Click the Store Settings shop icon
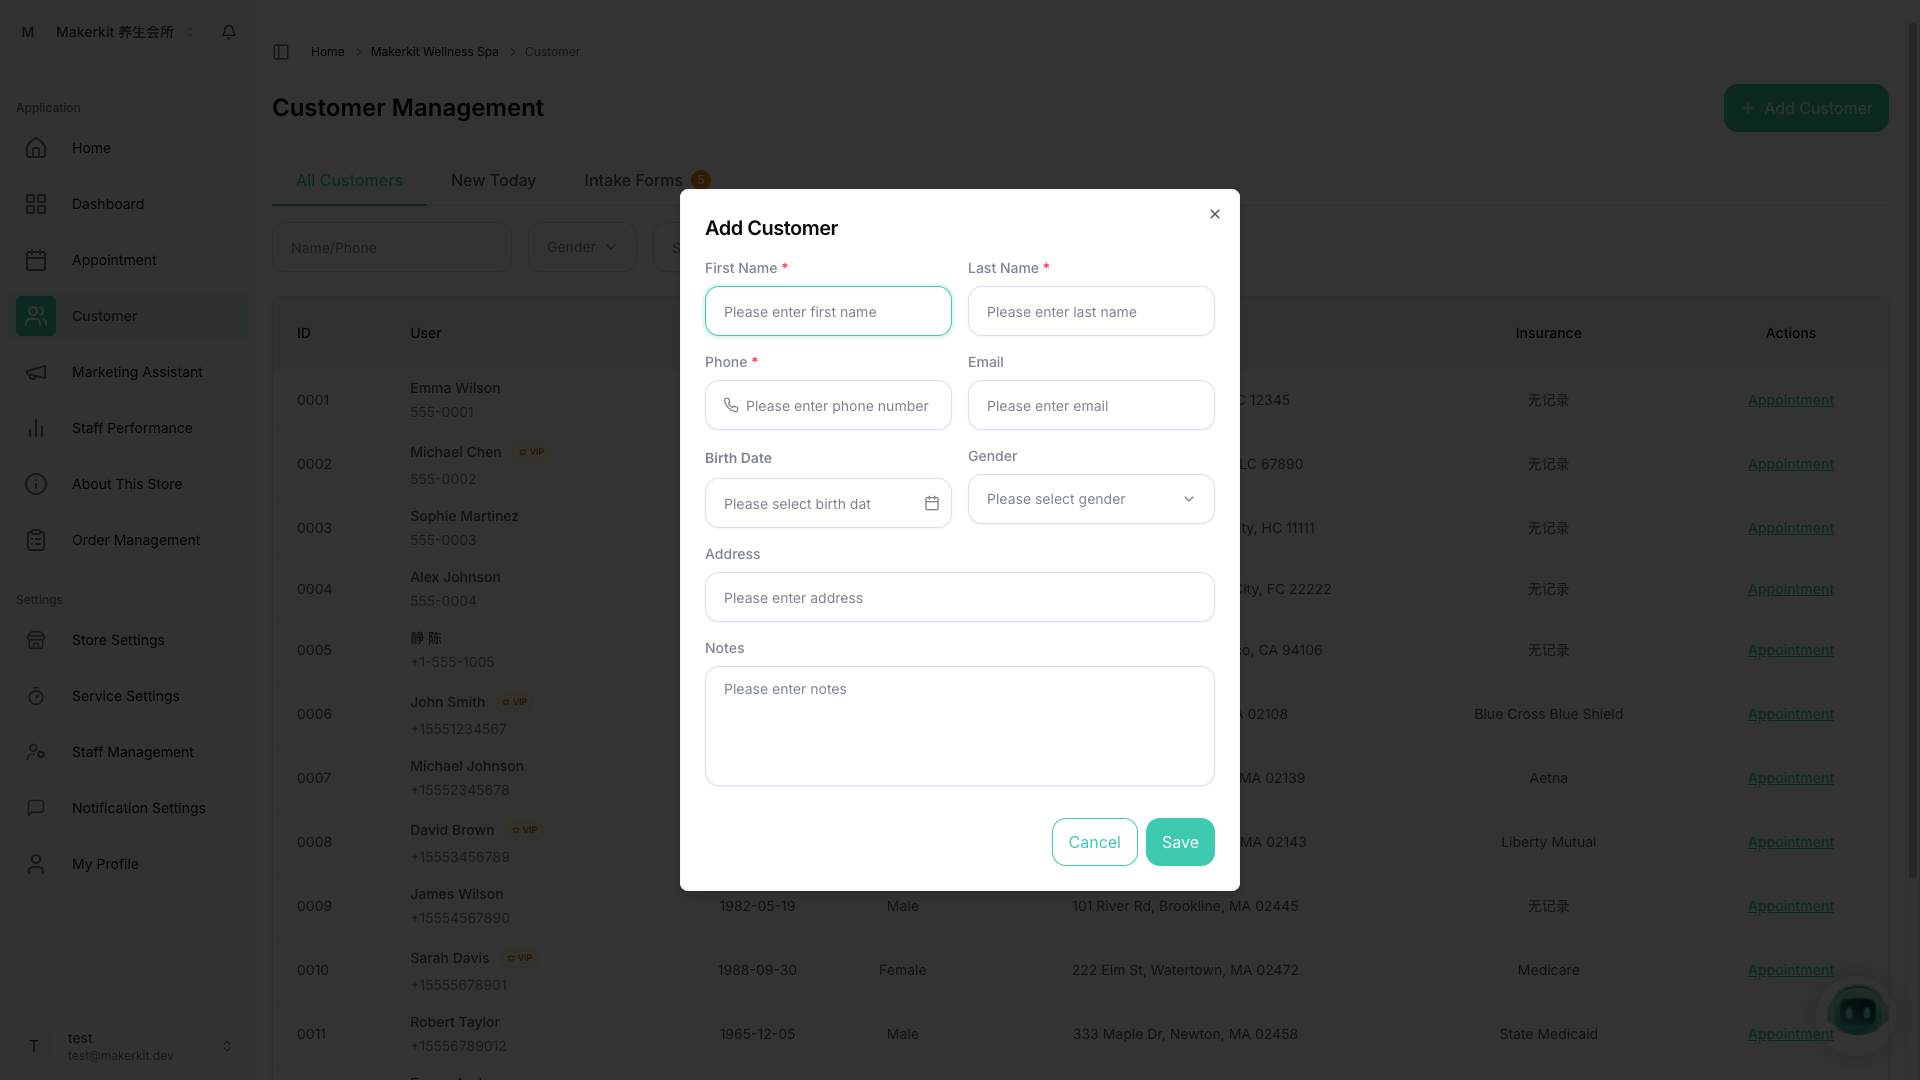 point(36,640)
